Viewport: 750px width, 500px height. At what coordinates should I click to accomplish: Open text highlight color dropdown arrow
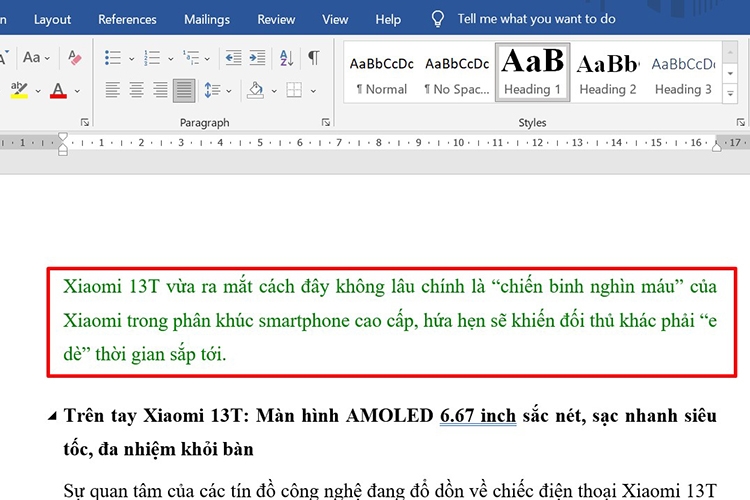point(38,90)
